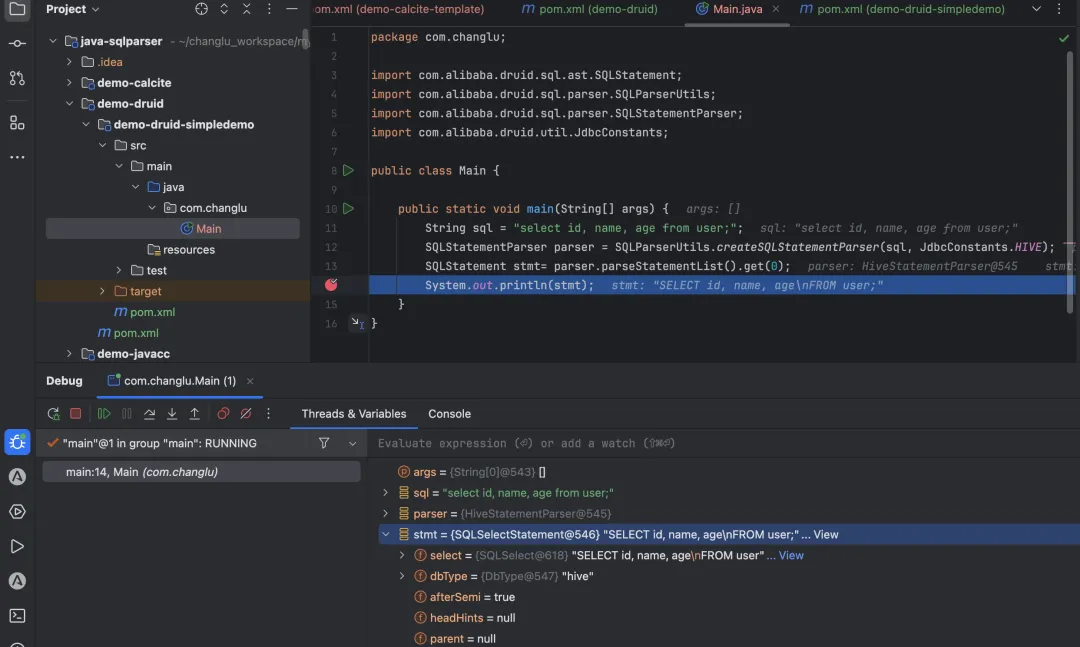Remove the breakpoint on line 14
This screenshot has width=1080, height=647.
331,285
